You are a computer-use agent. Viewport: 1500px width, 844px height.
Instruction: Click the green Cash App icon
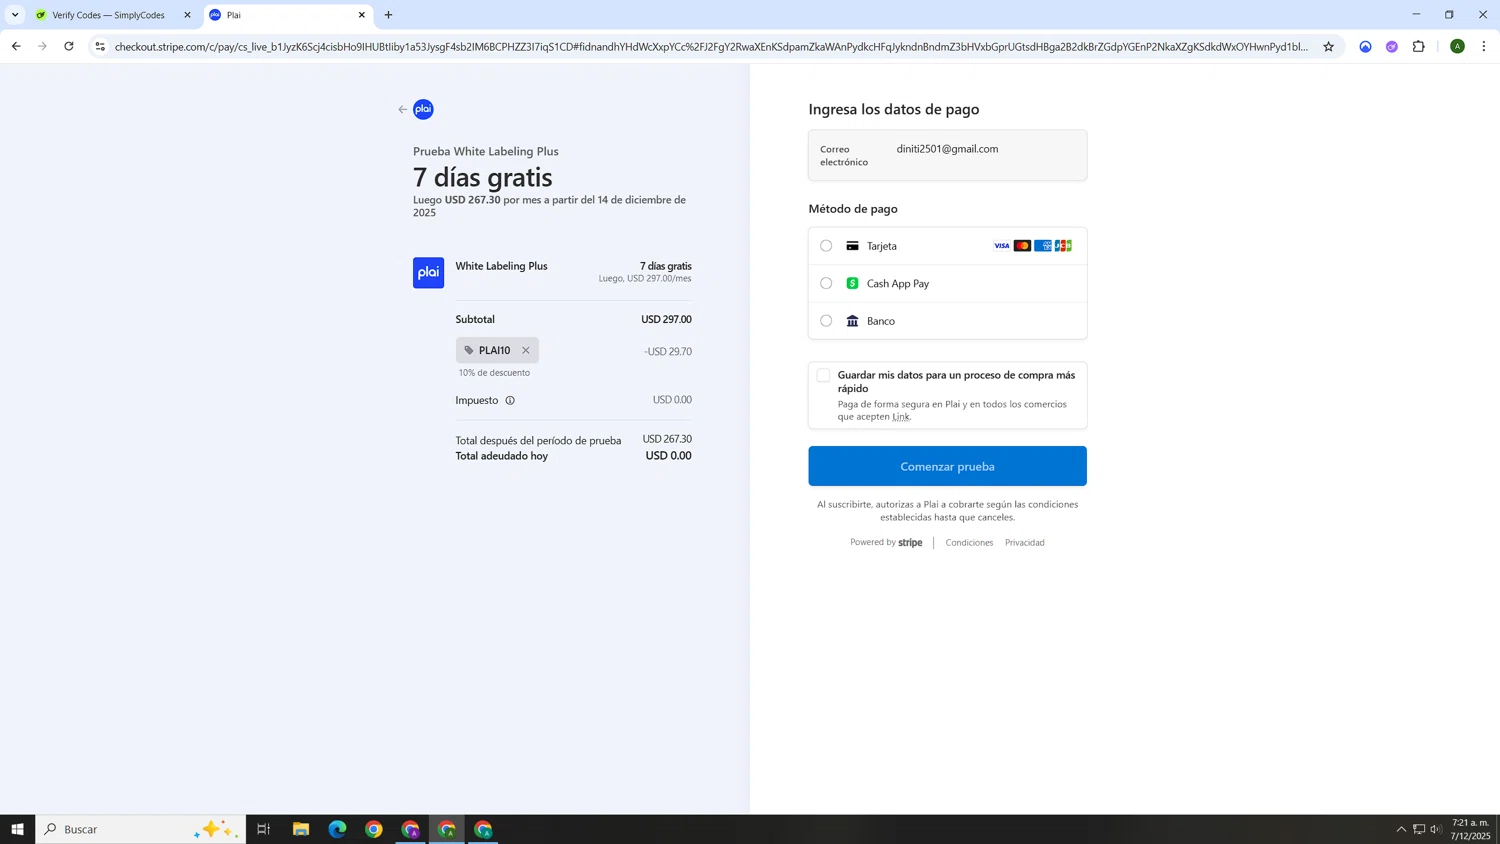(852, 284)
